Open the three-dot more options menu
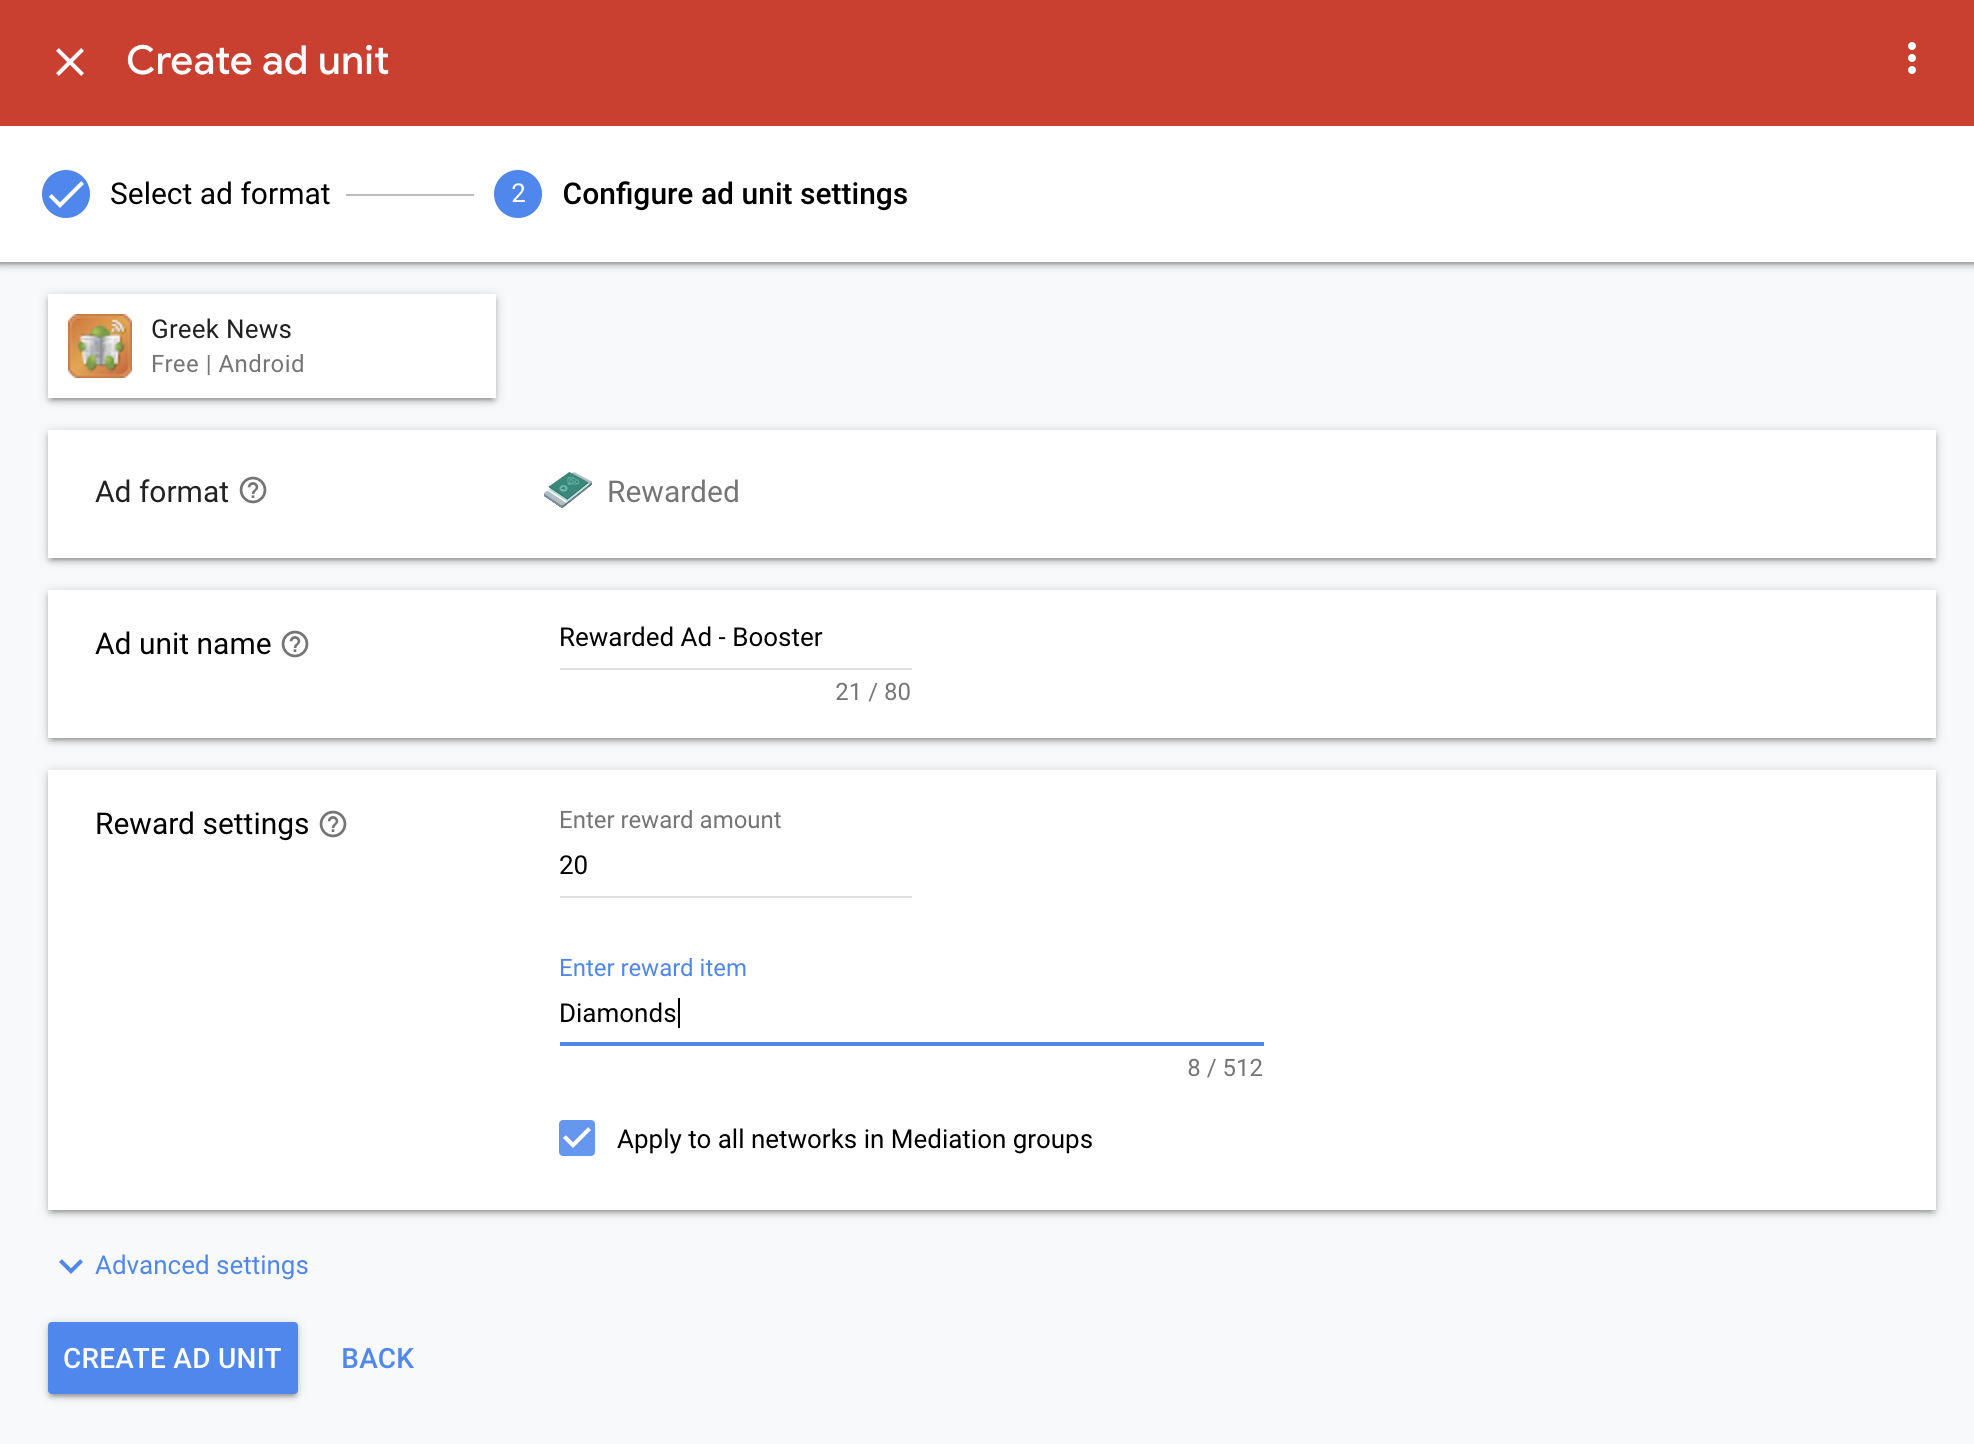Image resolution: width=1974 pixels, height=1444 pixels. 1911,59
